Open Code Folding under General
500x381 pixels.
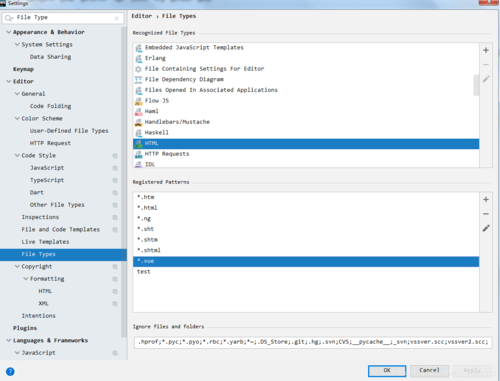[50, 106]
